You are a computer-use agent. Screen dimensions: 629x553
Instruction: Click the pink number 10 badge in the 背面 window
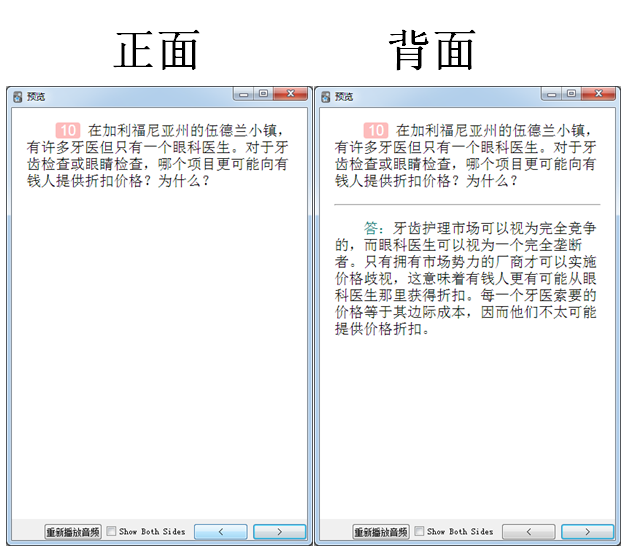[x=376, y=130]
